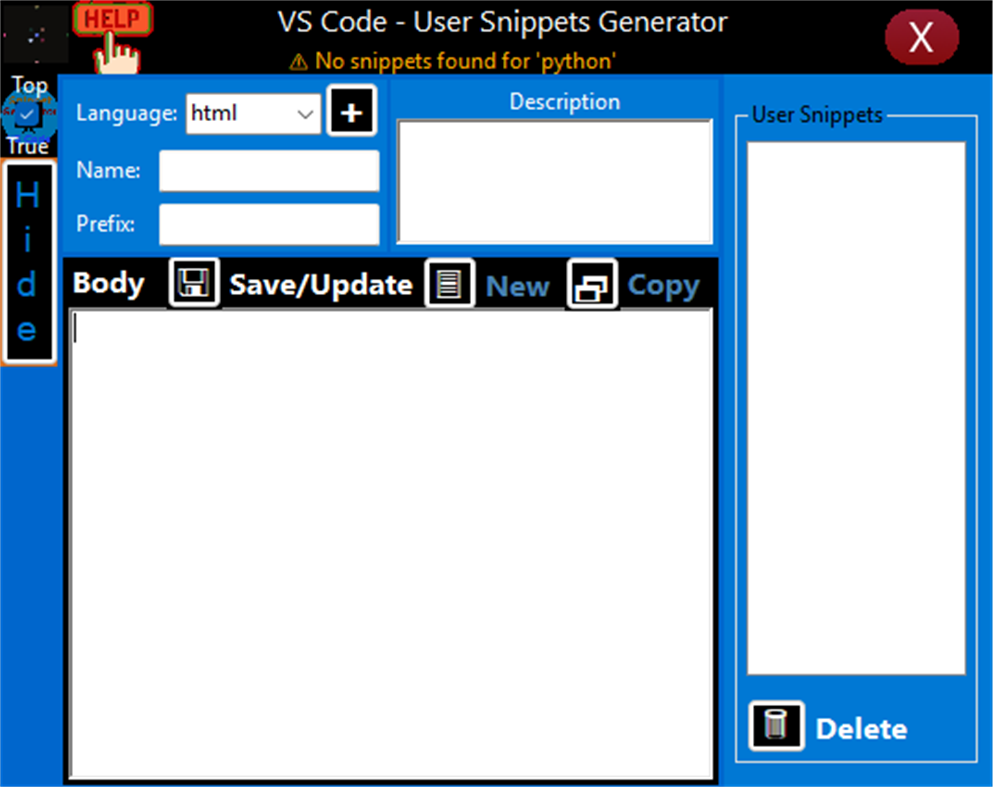Click the trash can delete icon
This screenshot has width=993, height=787.
click(x=776, y=726)
